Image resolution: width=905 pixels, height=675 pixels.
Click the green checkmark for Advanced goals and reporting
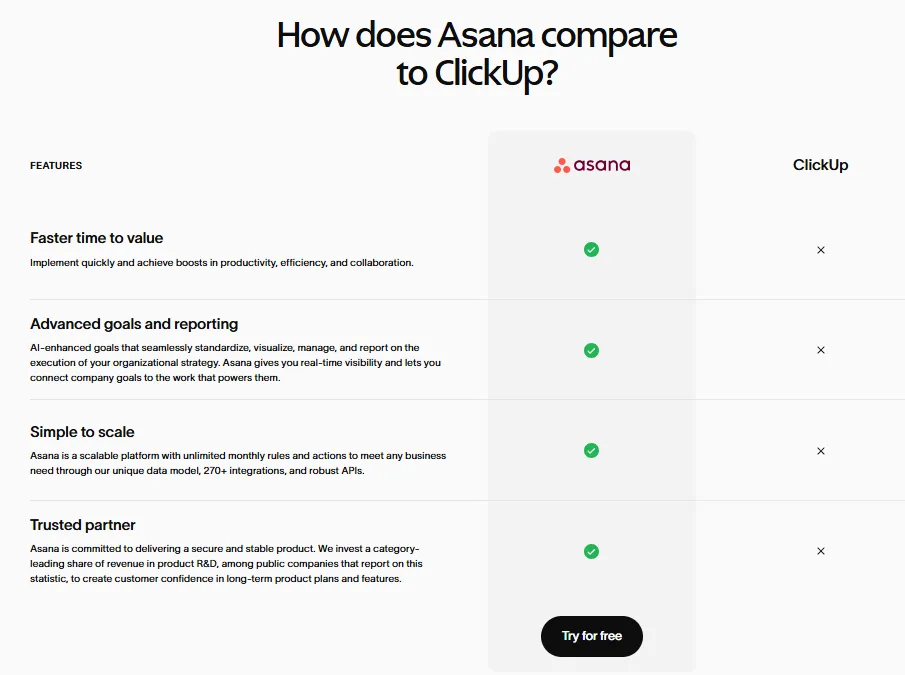[x=591, y=350]
